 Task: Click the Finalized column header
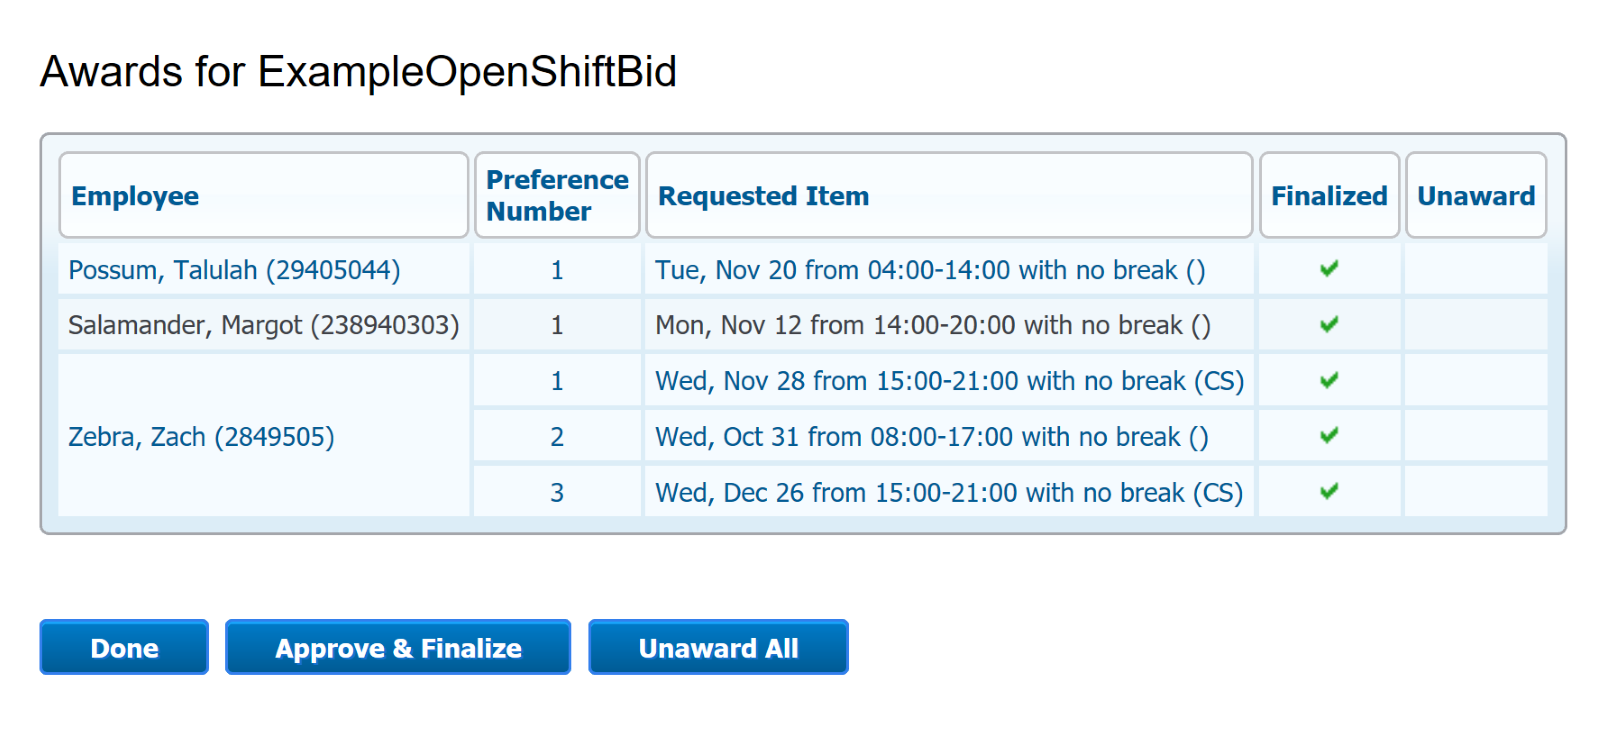pyautogui.click(x=1329, y=196)
